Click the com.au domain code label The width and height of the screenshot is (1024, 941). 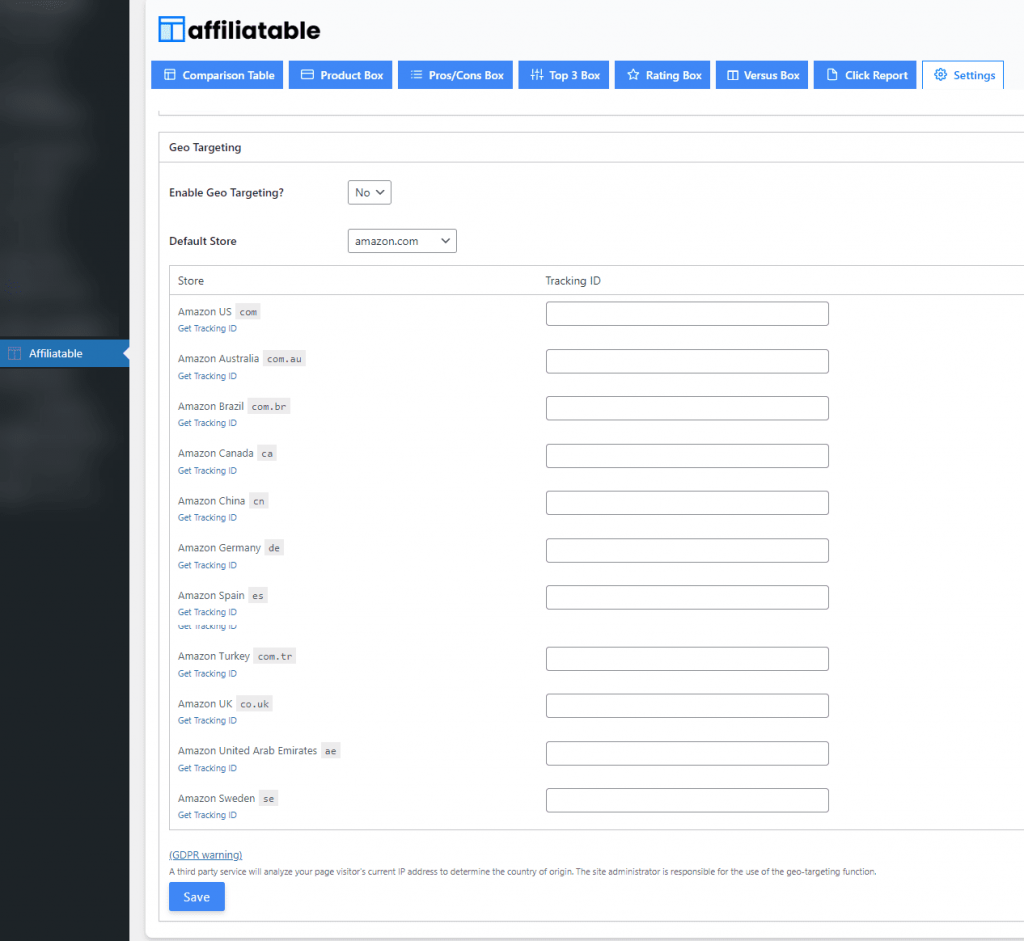[284, 359]
